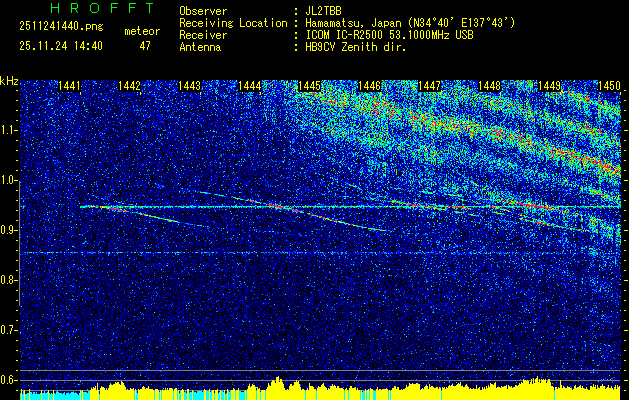
Task: Pick the 1450 marker at right edge
Action: (609, 87)
